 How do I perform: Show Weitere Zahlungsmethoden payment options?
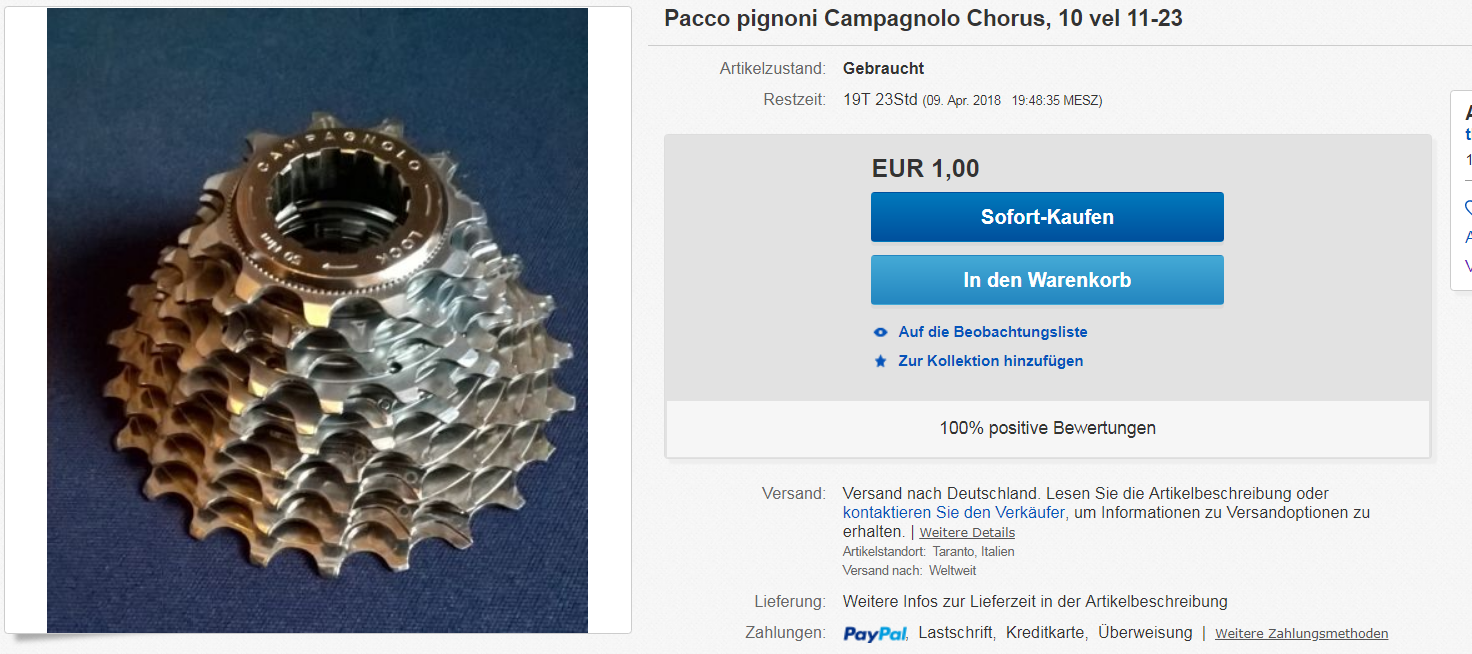tap(1301, 634)
